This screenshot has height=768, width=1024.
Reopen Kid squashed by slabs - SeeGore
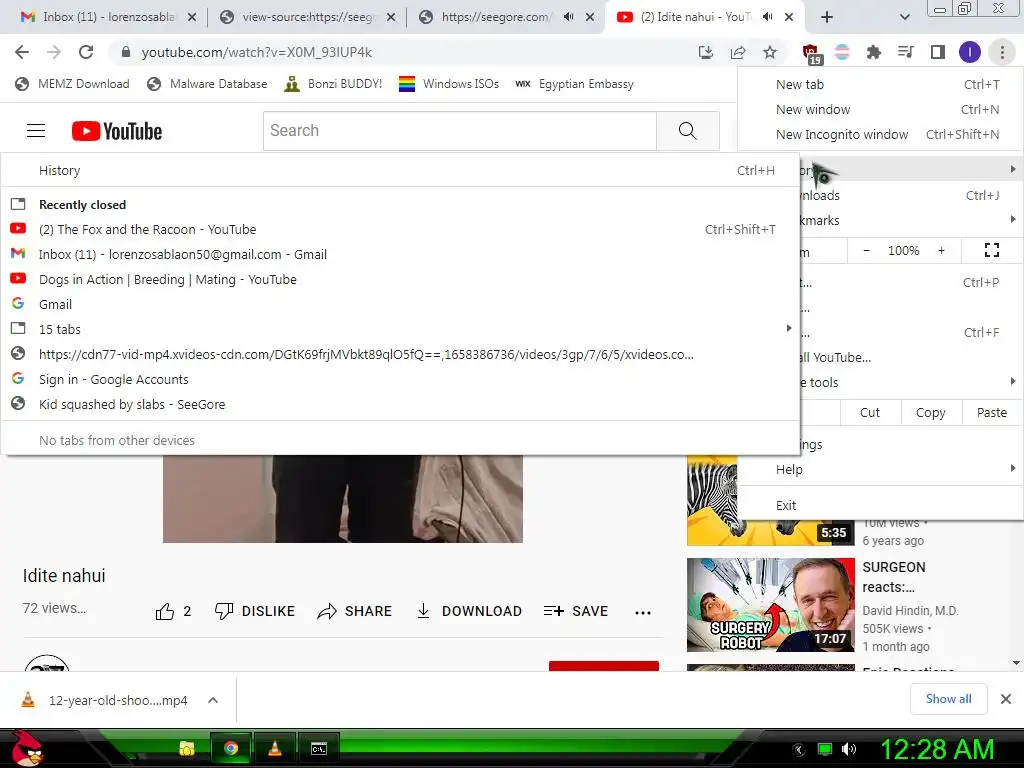pyautogui.click(x=400, y=404)
